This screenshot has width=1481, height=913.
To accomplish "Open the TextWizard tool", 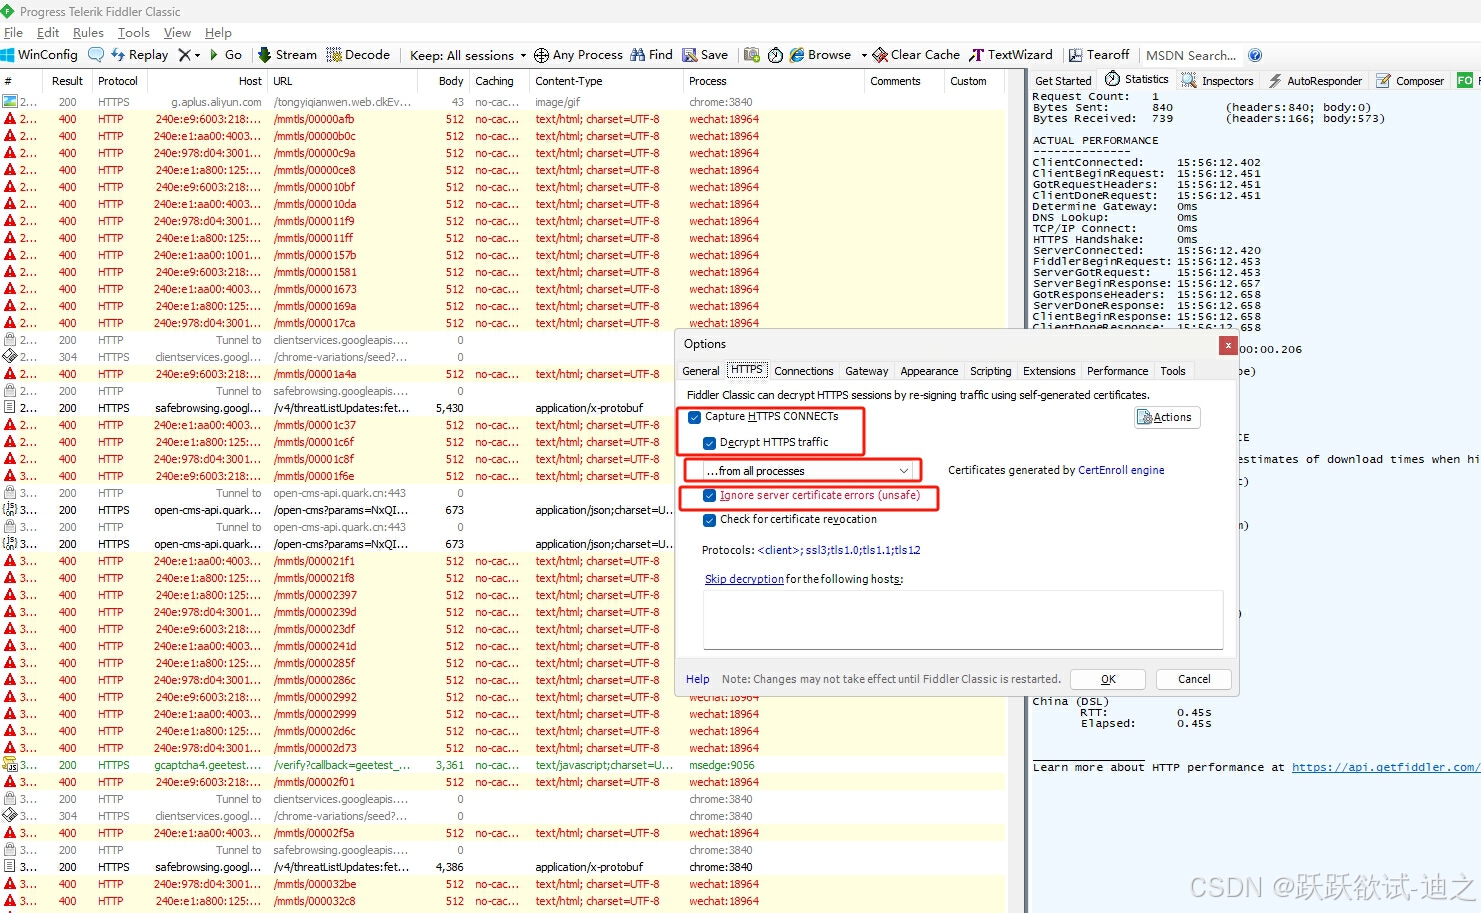I will (1011, 55).
